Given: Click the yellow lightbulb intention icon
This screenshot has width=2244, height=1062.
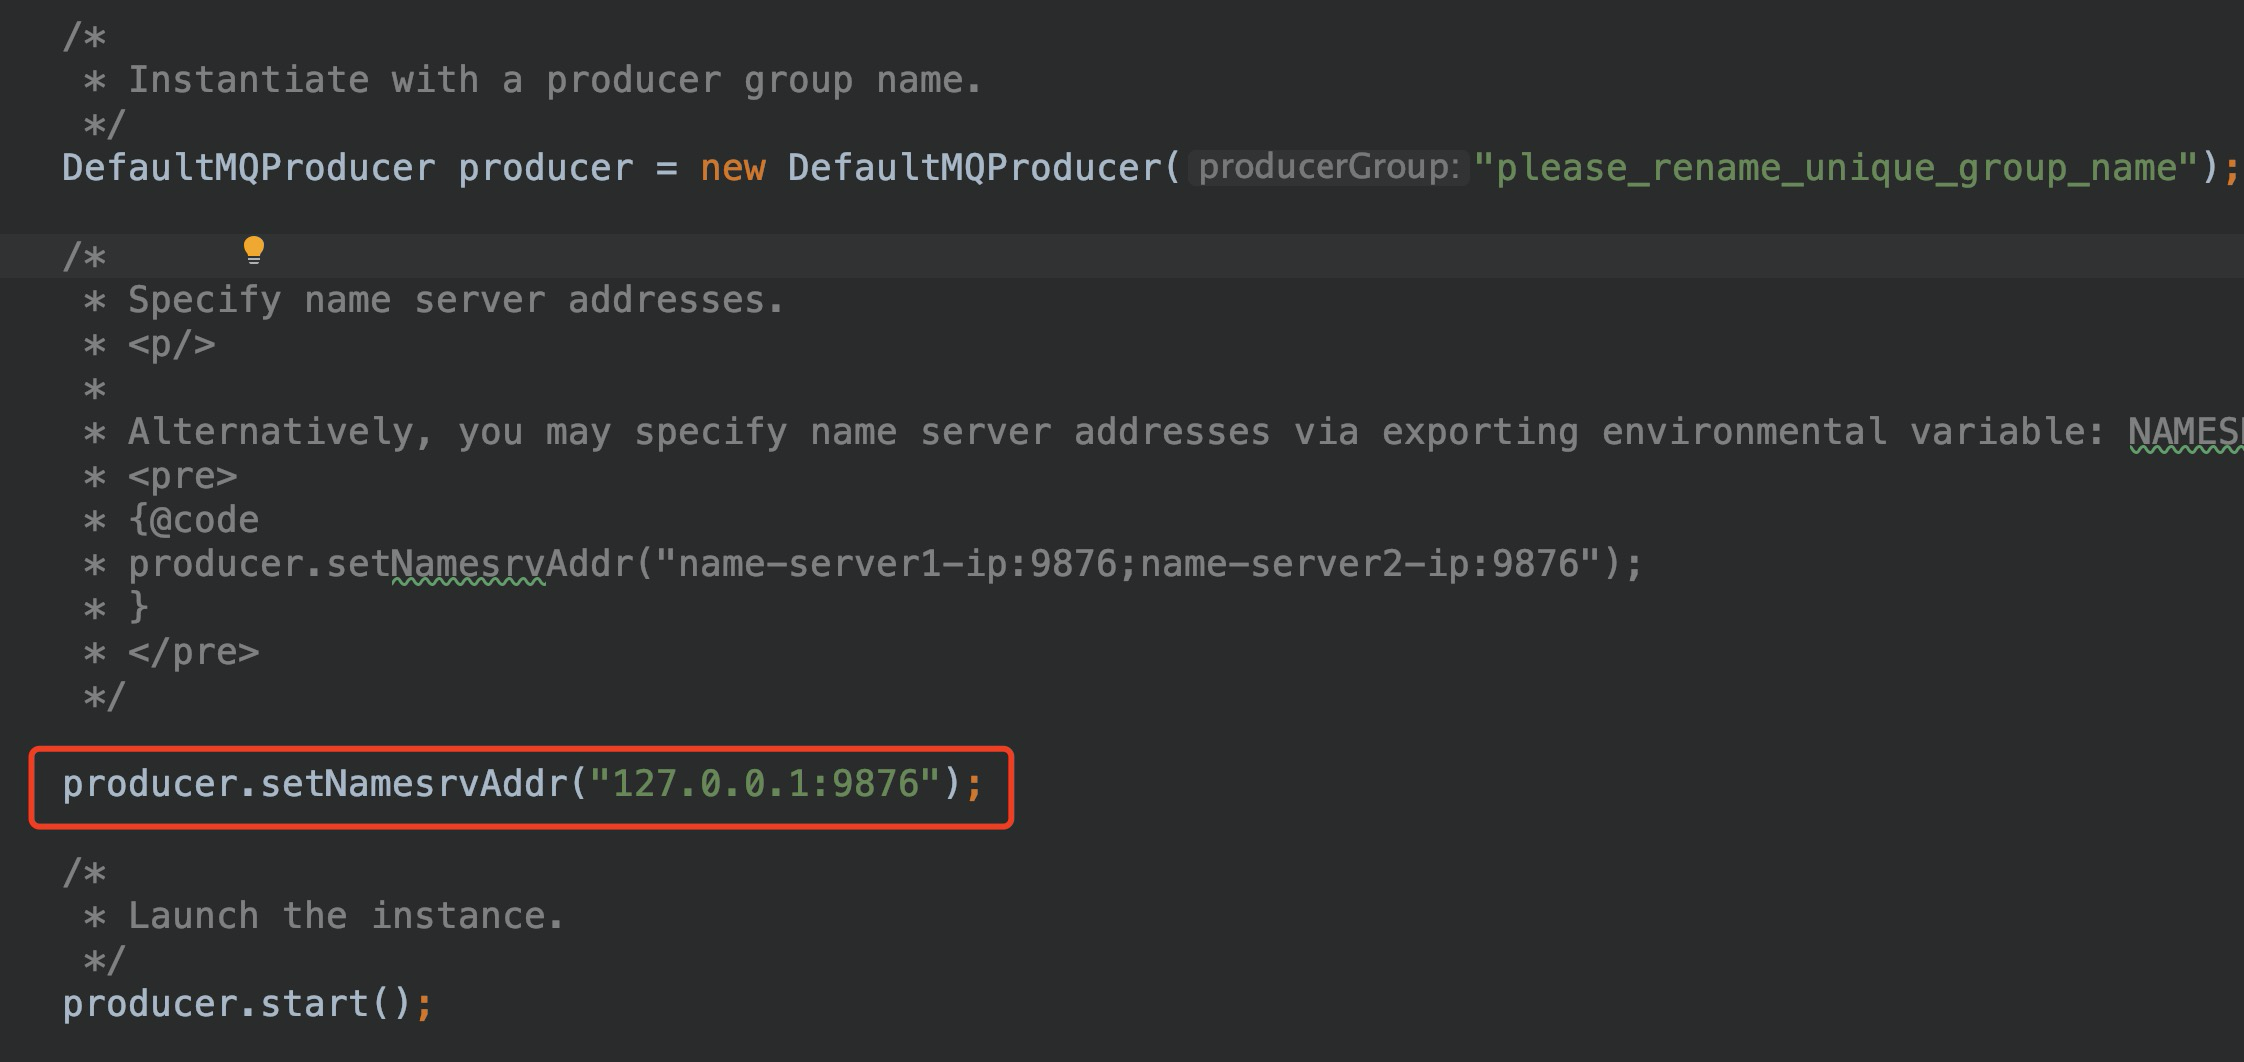Looking at the screenshot, I should [x=254, y=250].
